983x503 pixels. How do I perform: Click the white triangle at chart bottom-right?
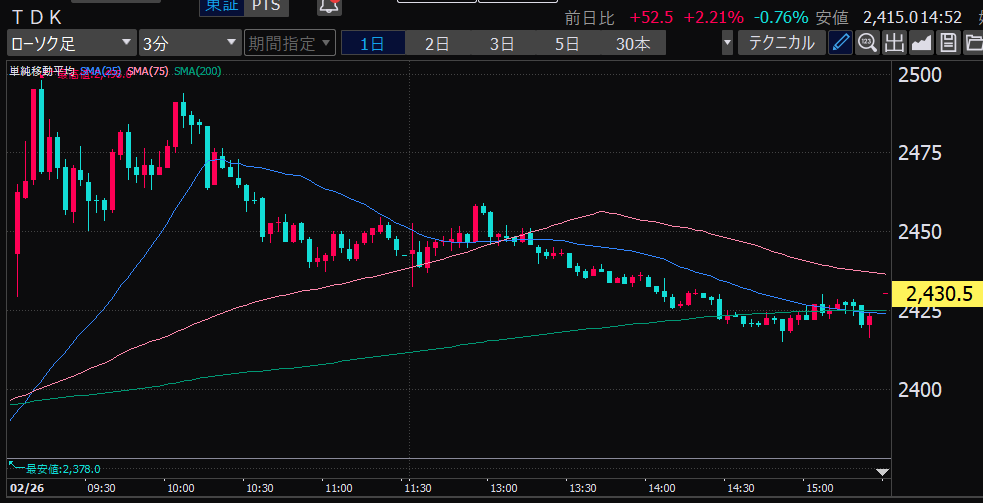(x=881, y=471)
